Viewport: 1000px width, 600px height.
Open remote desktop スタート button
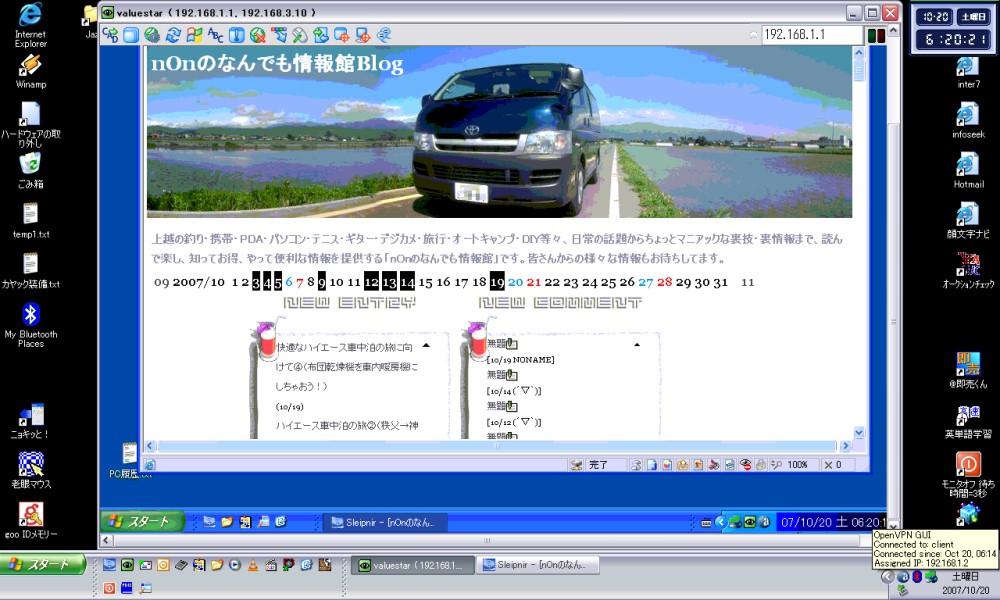(x=142, y=521)
